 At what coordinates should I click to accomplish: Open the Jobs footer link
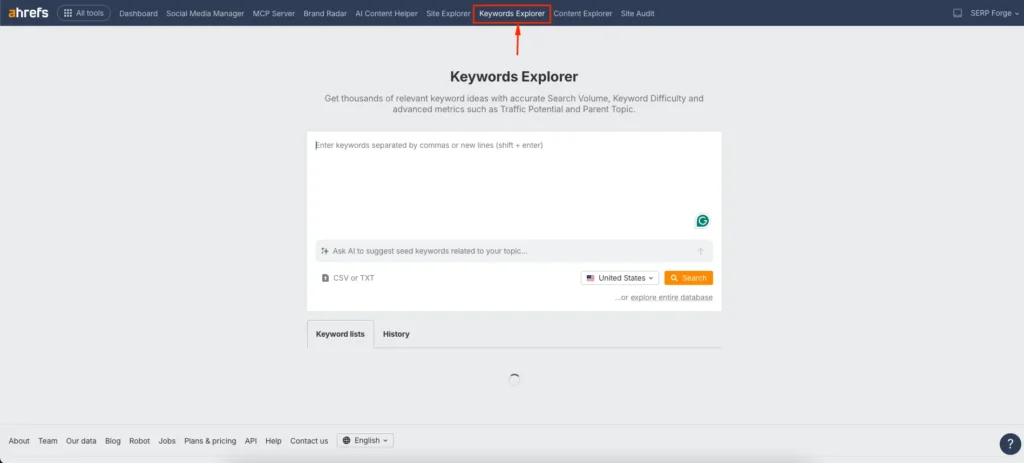(167, 441)
